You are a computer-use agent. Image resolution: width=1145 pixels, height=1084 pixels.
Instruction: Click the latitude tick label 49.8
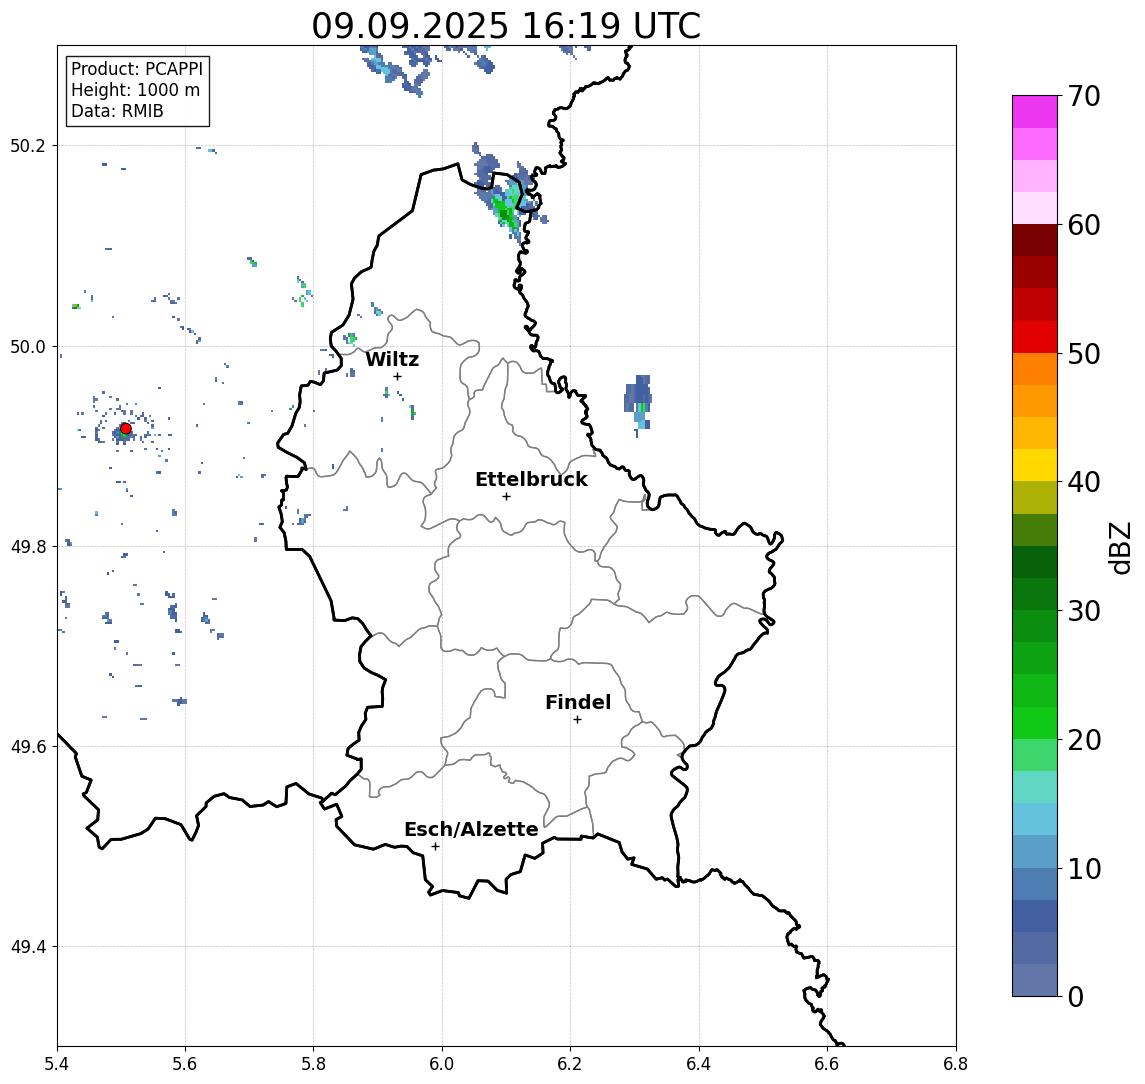[28, 547]
